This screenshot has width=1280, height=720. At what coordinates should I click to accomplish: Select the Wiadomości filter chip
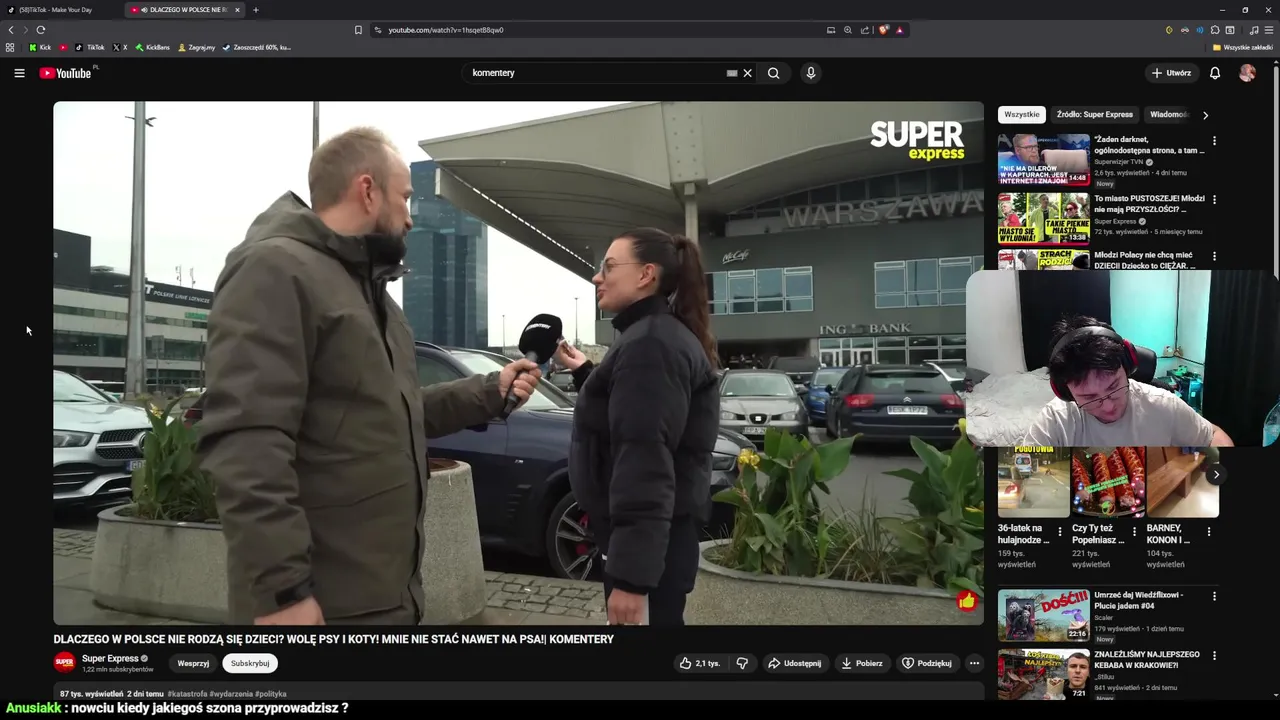[1169, 114]
